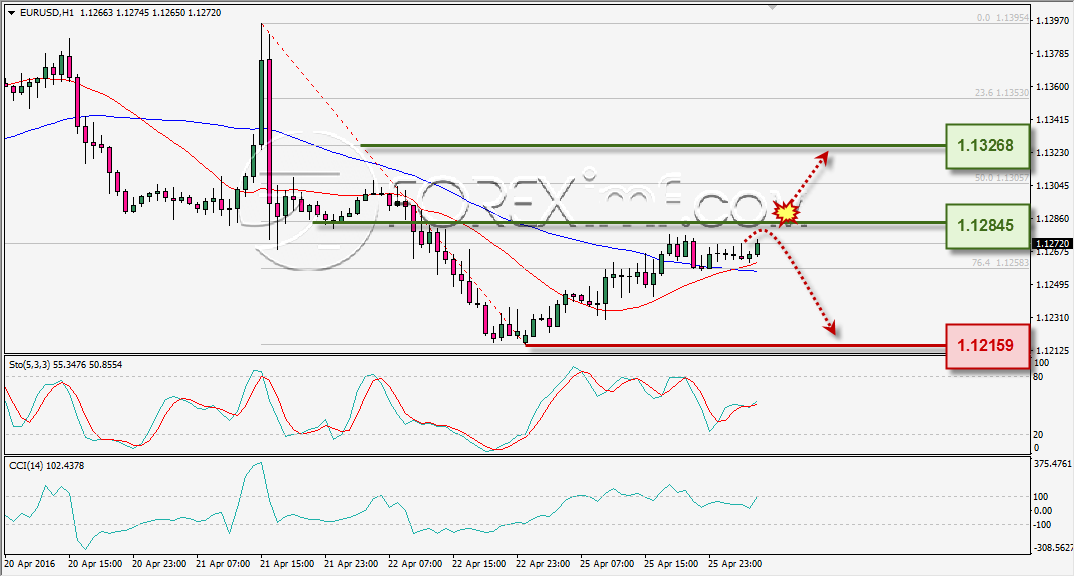The image size is (1075, 577).
Task: Open the chart menu triangle beside EURUSD,H1
Action: (x=12, y=13)
